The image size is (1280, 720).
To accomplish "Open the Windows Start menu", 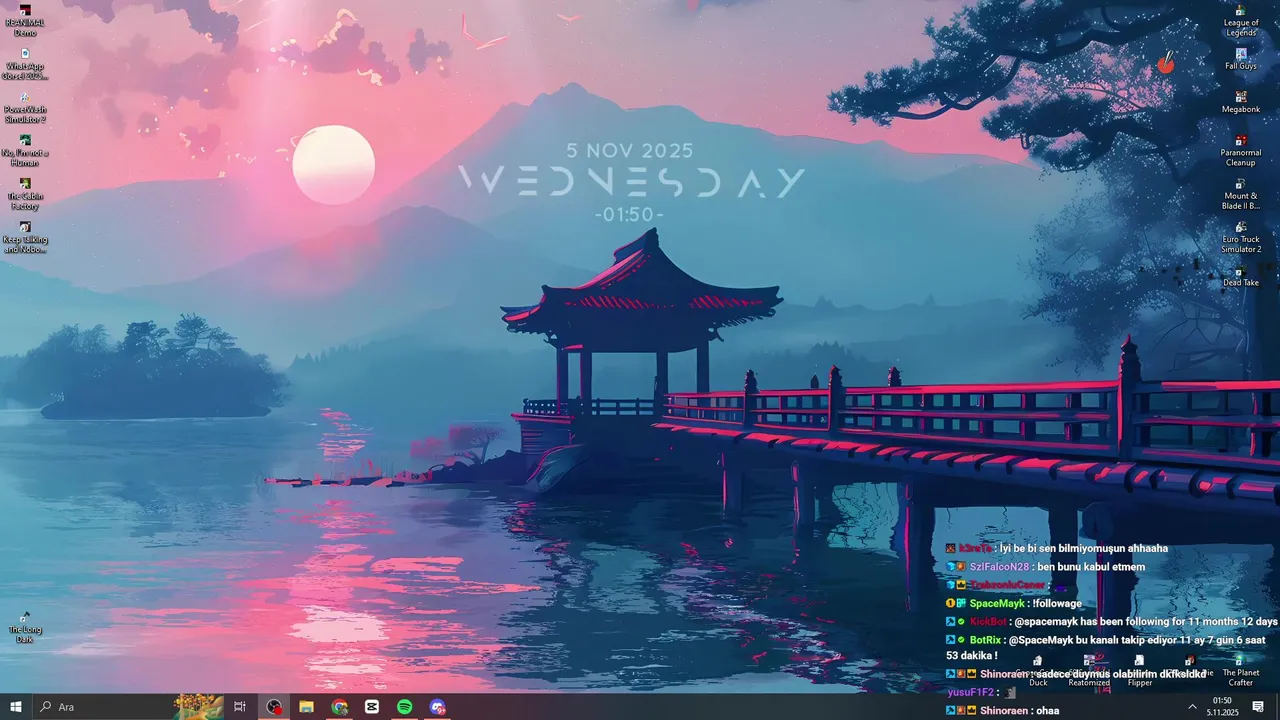I will (16, 707).
